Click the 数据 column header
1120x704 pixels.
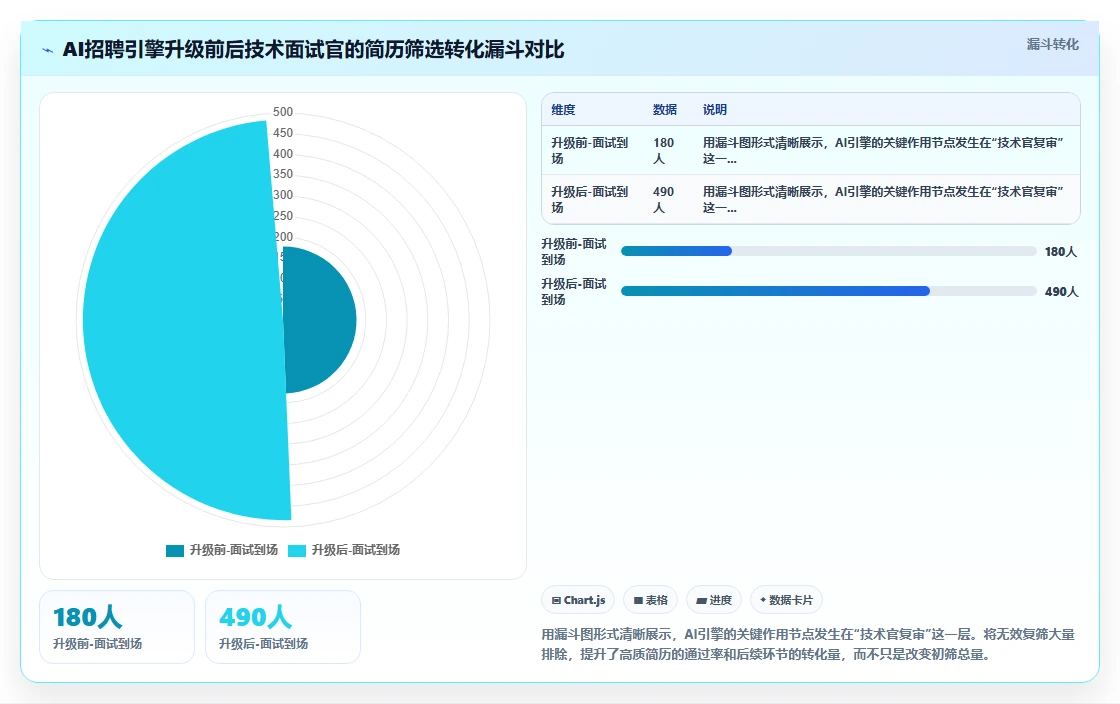(x=664, y=109)
